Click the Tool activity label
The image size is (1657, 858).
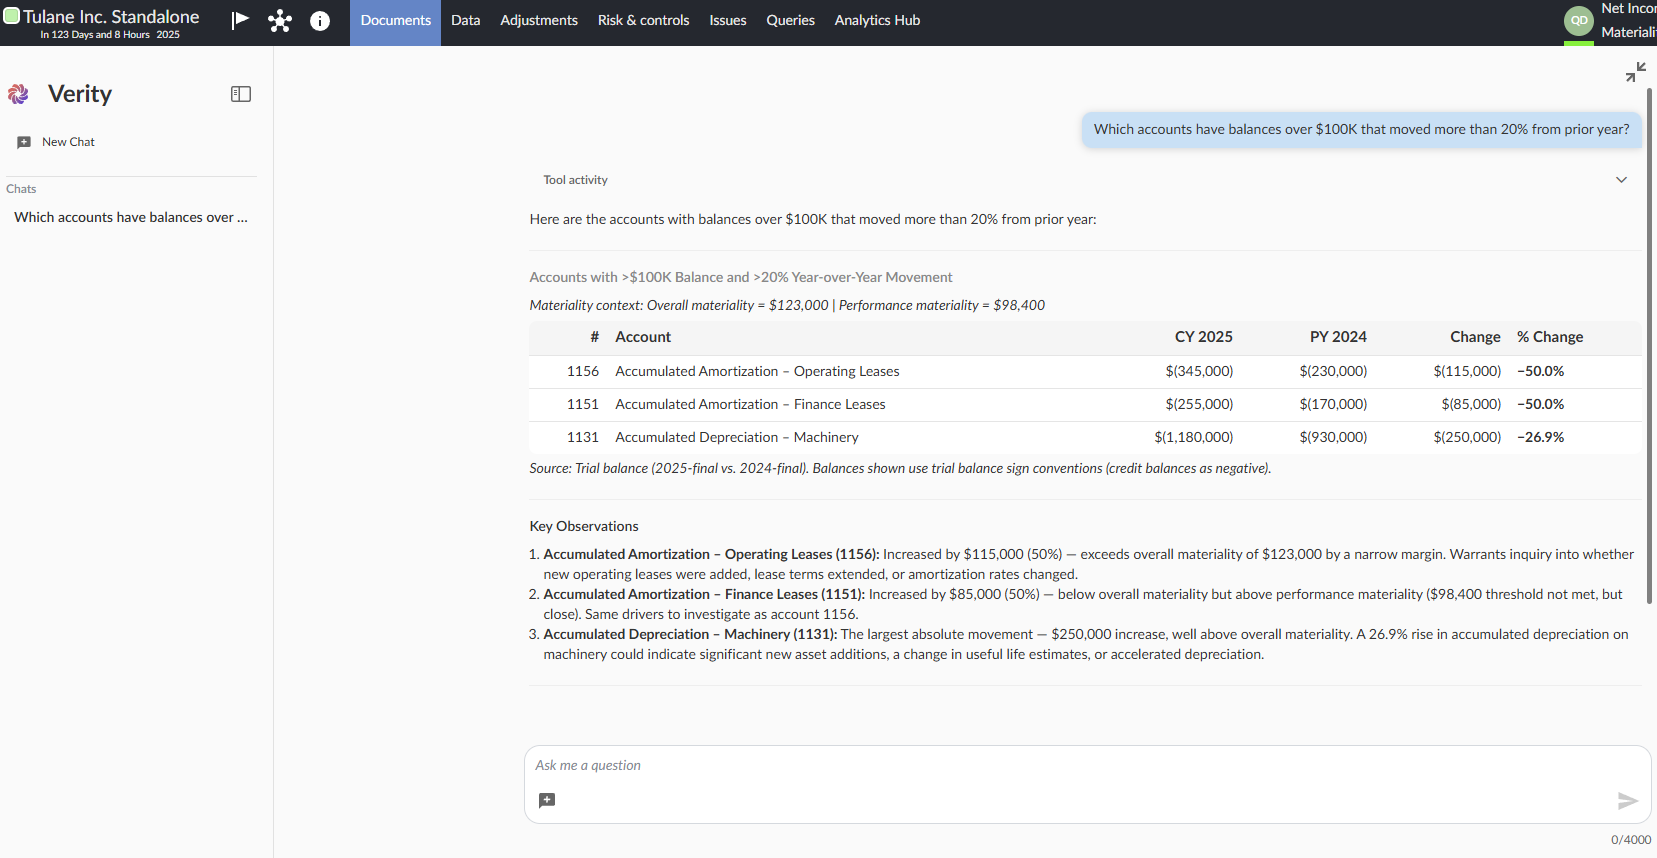tap(575, 180)
